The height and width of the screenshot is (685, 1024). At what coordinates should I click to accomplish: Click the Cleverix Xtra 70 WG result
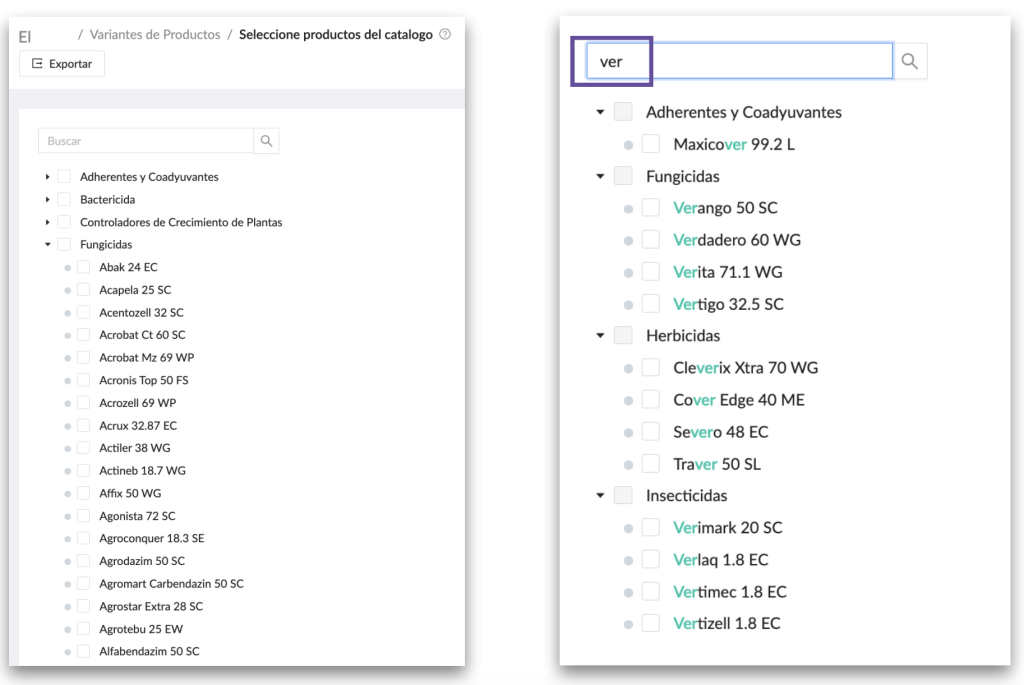(746, 368)
